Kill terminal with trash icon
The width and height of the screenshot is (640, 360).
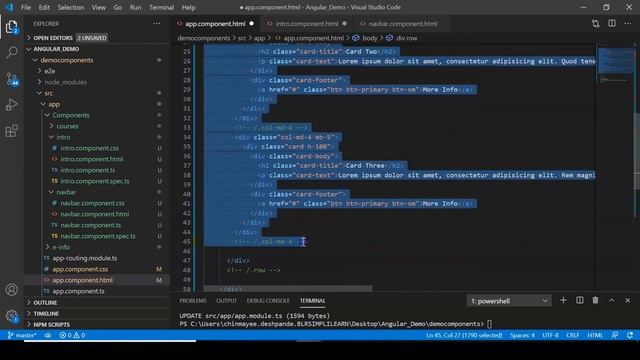coord(595,300)
